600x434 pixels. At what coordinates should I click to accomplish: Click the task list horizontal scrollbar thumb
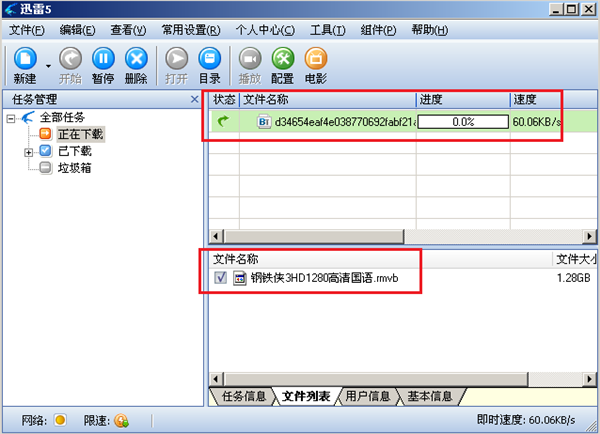pos(313,236)
